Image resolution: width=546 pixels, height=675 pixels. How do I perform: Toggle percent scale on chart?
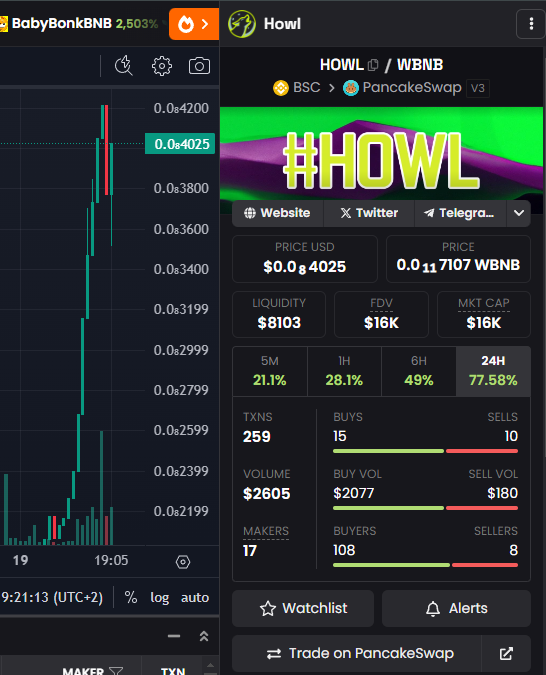click(x=130, y=597)
